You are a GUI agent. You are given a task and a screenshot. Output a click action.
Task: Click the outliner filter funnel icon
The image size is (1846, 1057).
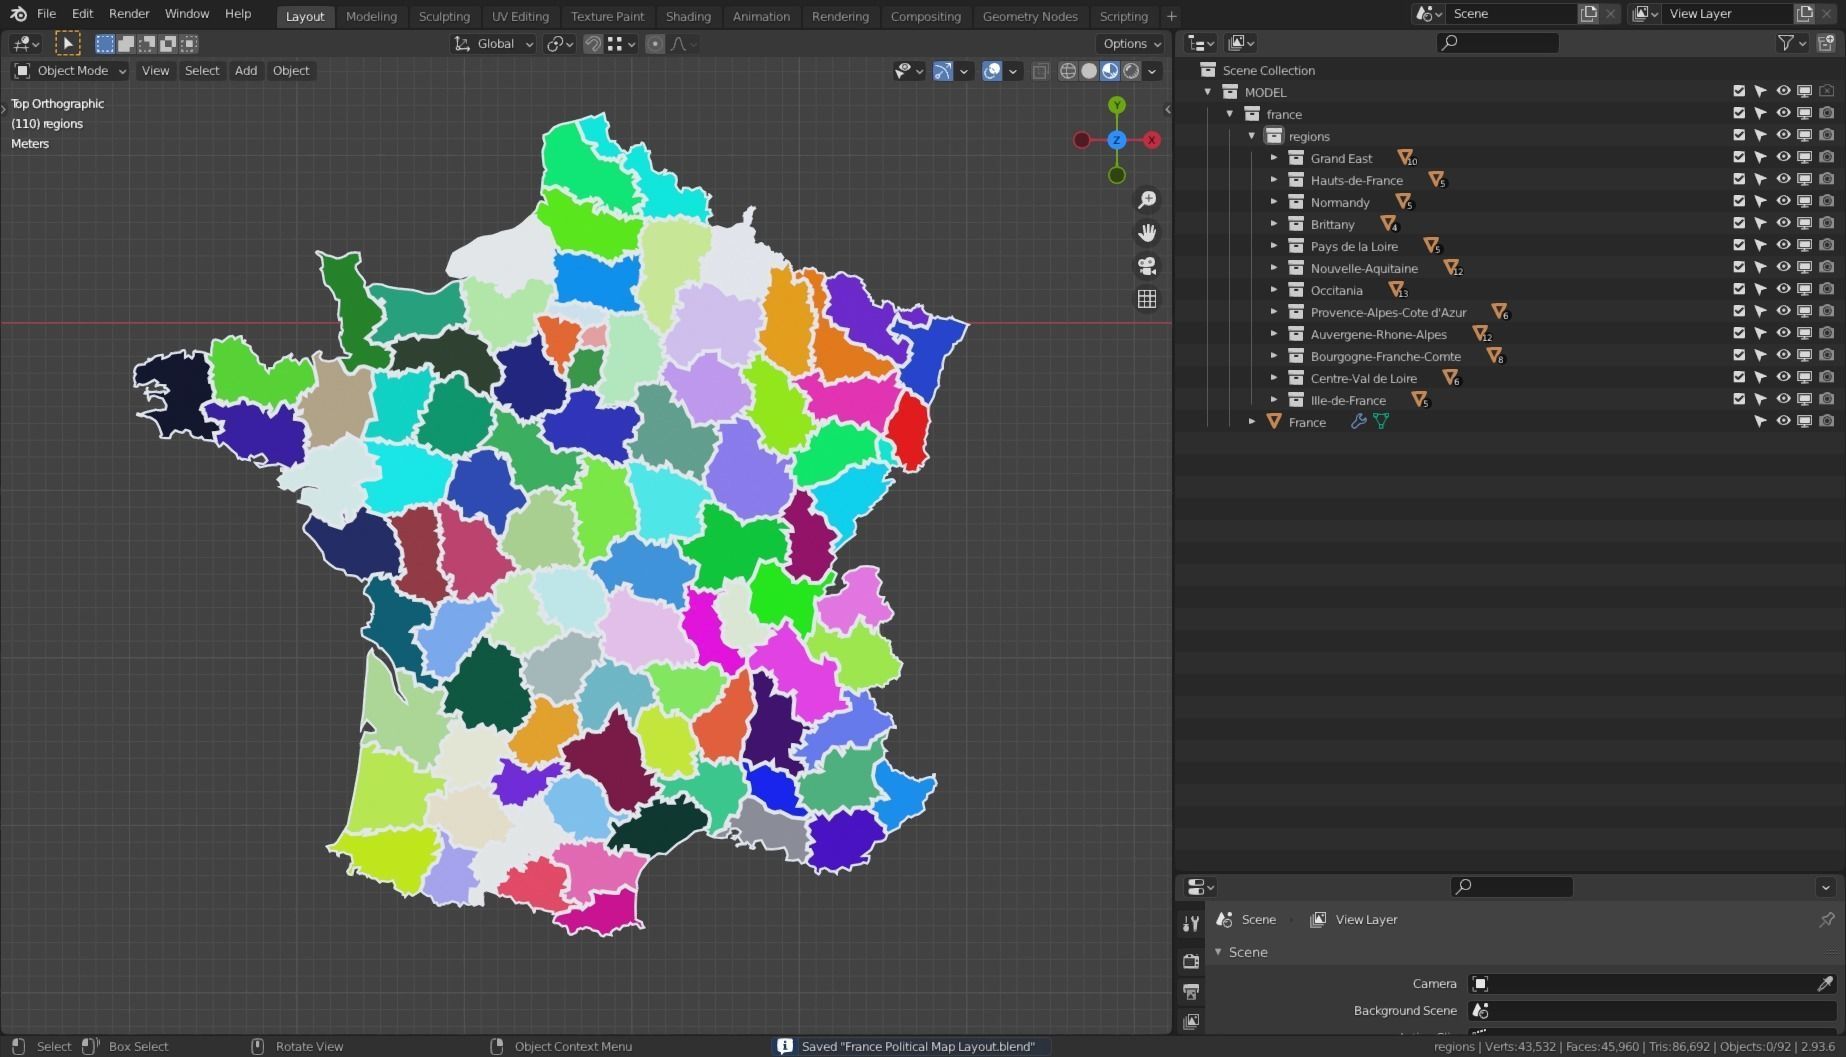pos(1785,43)
